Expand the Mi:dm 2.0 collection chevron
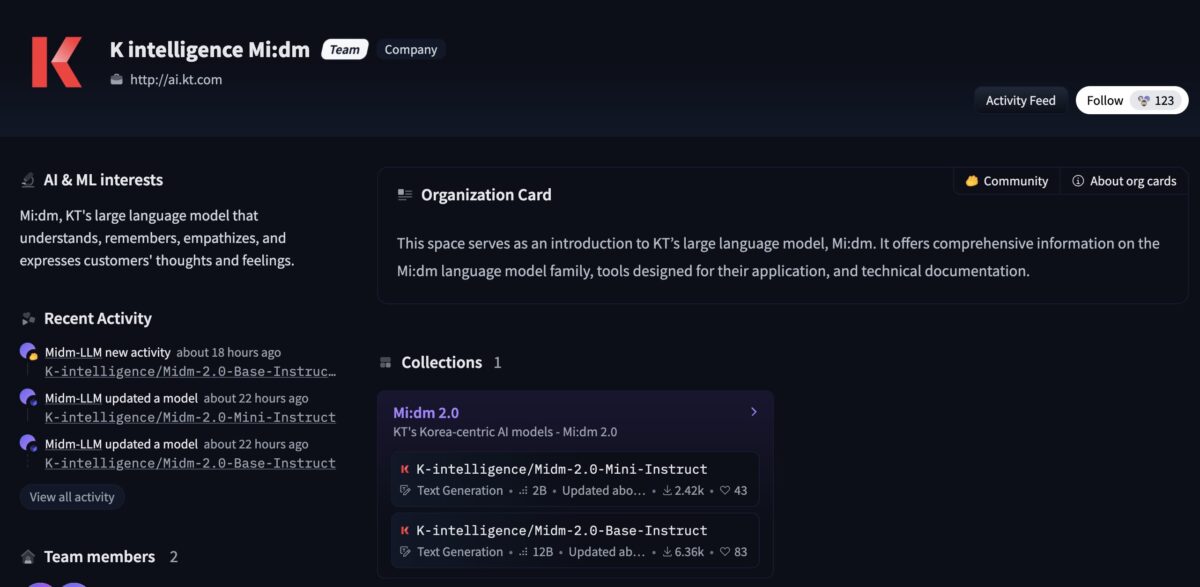 click(x=753, y=412)
